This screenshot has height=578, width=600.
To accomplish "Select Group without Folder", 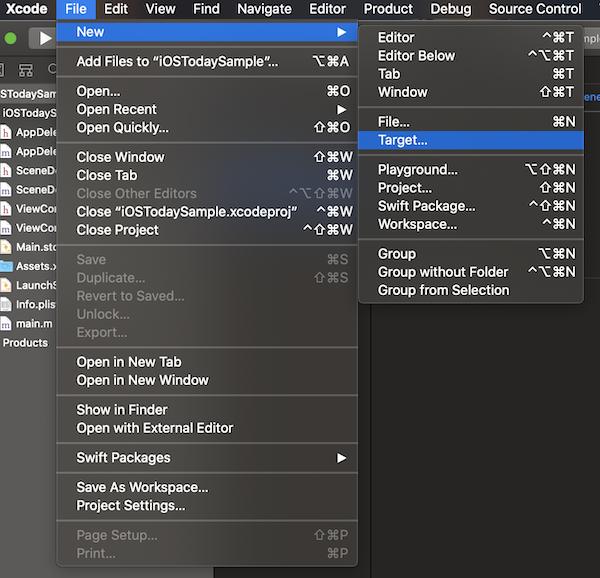I will point(471,272).
